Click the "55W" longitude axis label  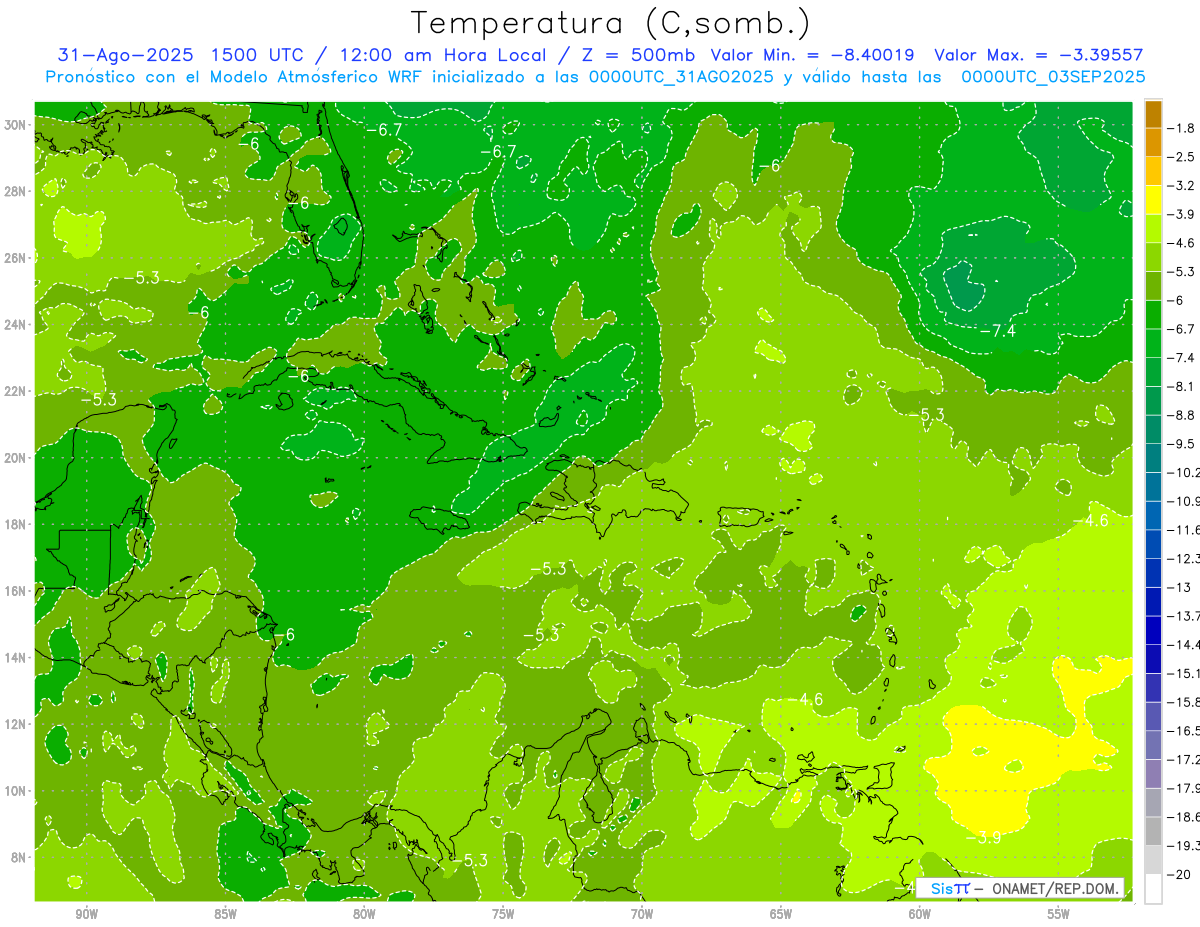(x=1059, y=915)
